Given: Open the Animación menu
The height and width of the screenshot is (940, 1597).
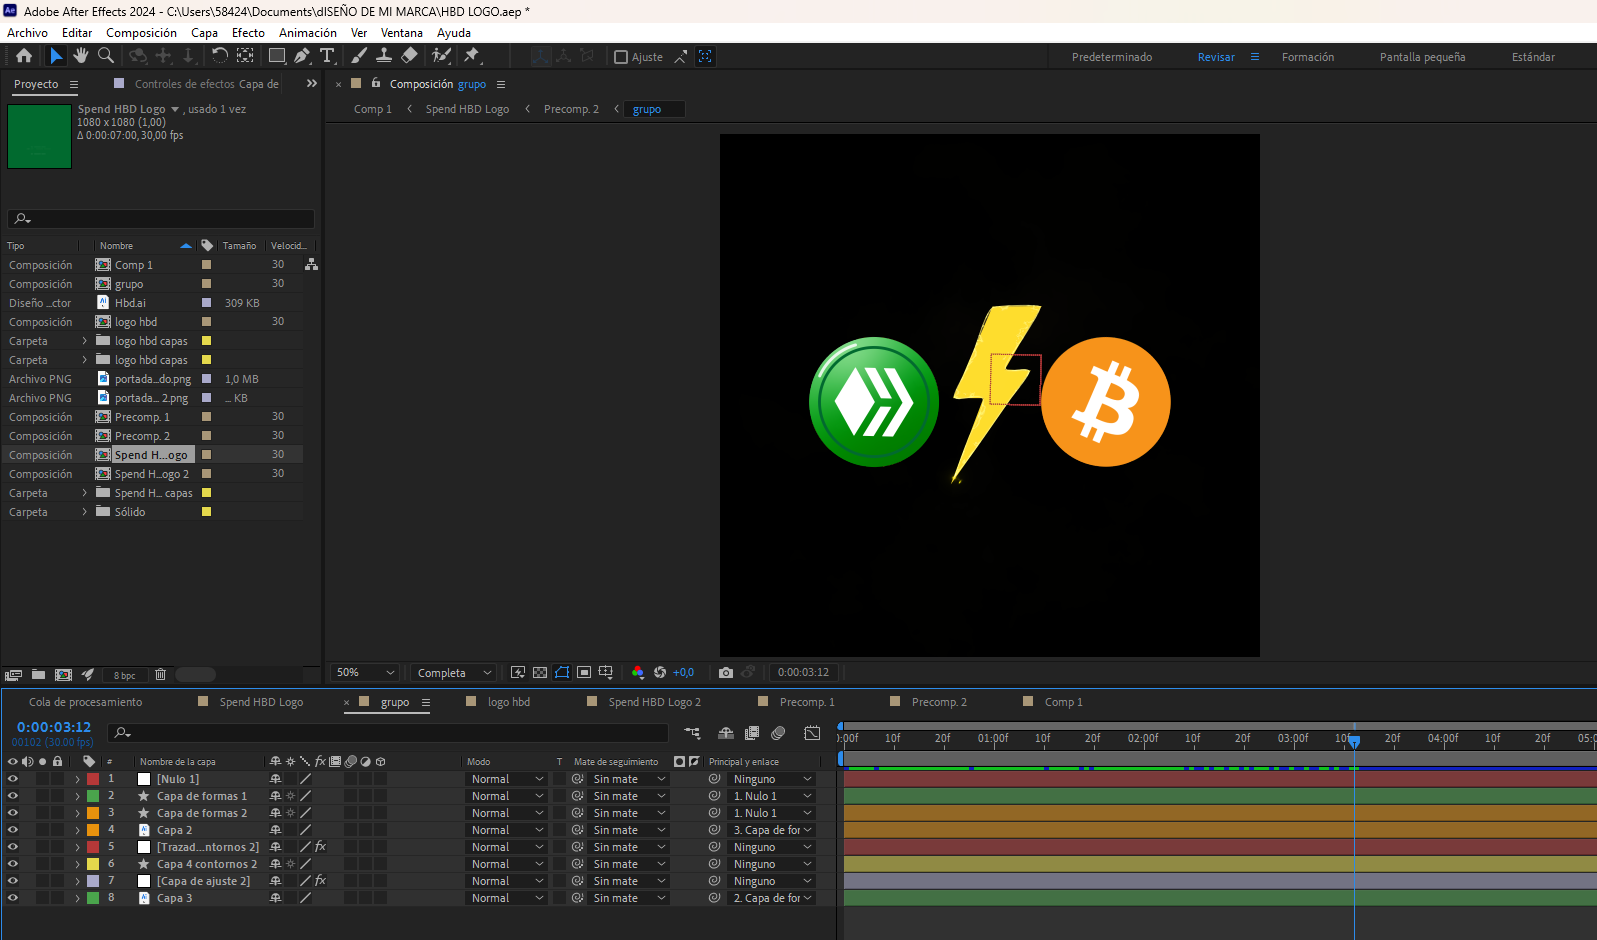Looking at the screenshot, I should pos(307,33).
